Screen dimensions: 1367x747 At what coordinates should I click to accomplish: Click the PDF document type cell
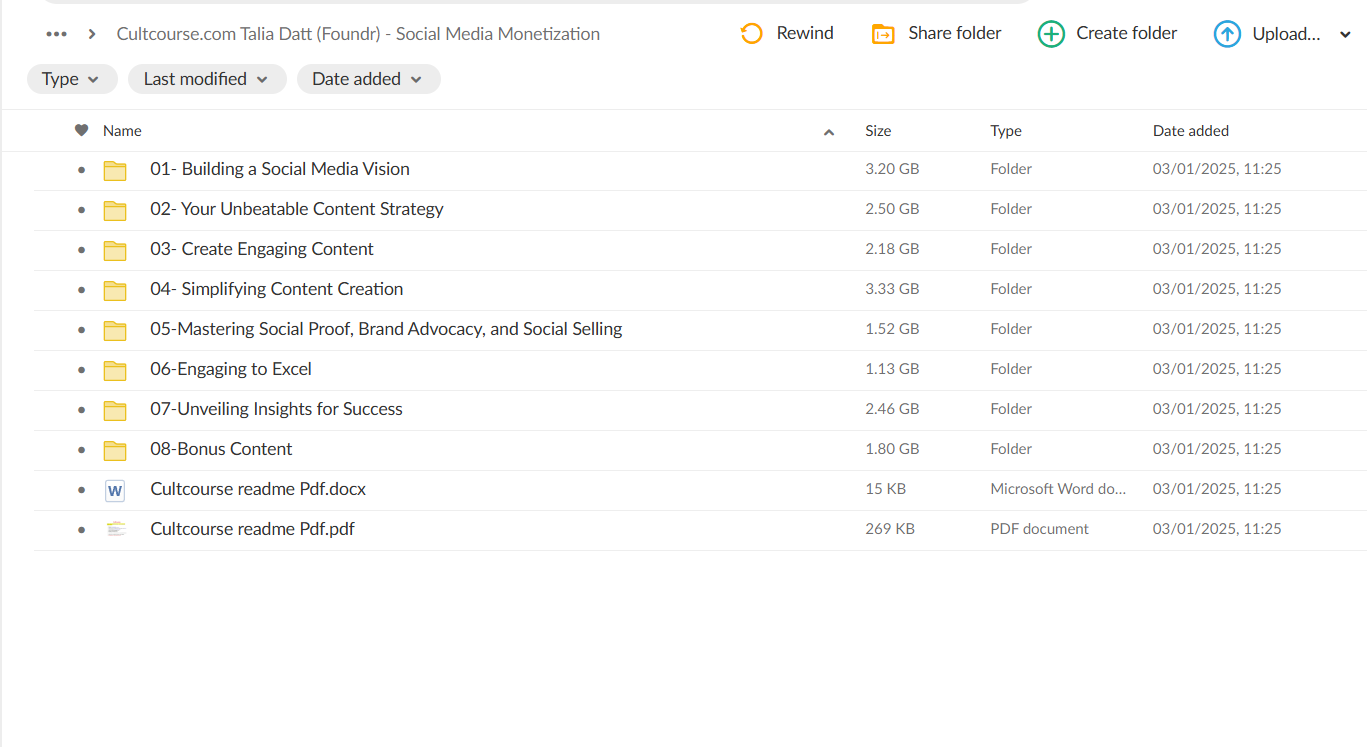[x=1039, y=529]
